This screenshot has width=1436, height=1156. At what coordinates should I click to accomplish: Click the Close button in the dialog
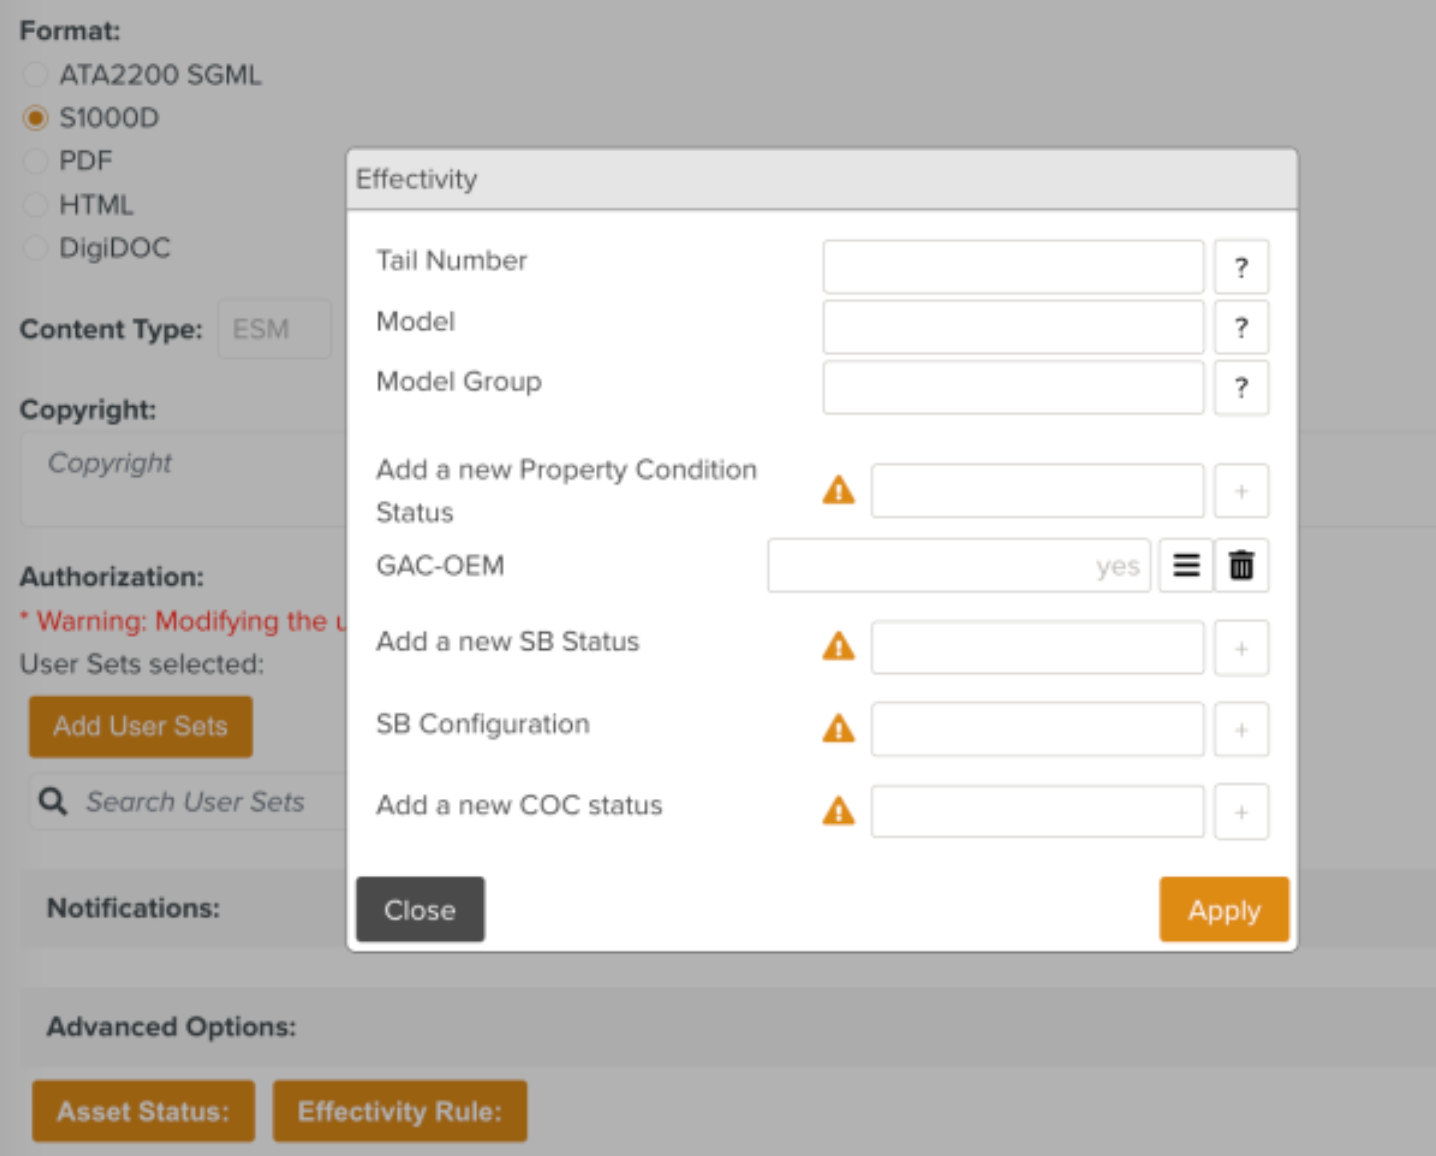coord(420,910)
